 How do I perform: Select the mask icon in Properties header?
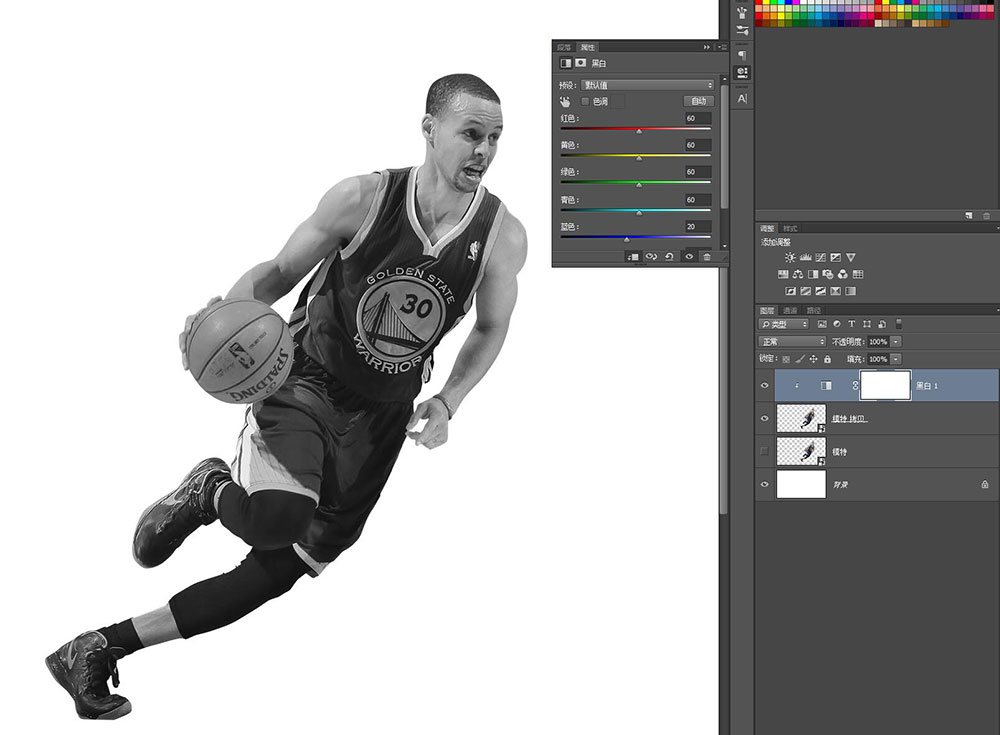pyautogui.click(x=580, y=63)
